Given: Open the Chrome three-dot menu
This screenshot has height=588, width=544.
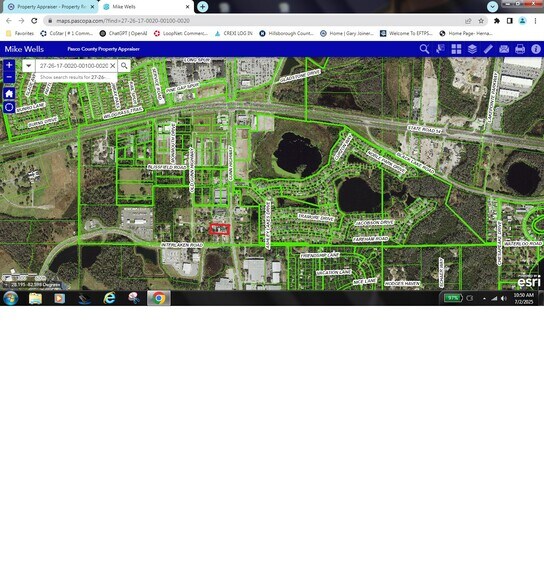Looking at the screenshot, I should 535,21.
